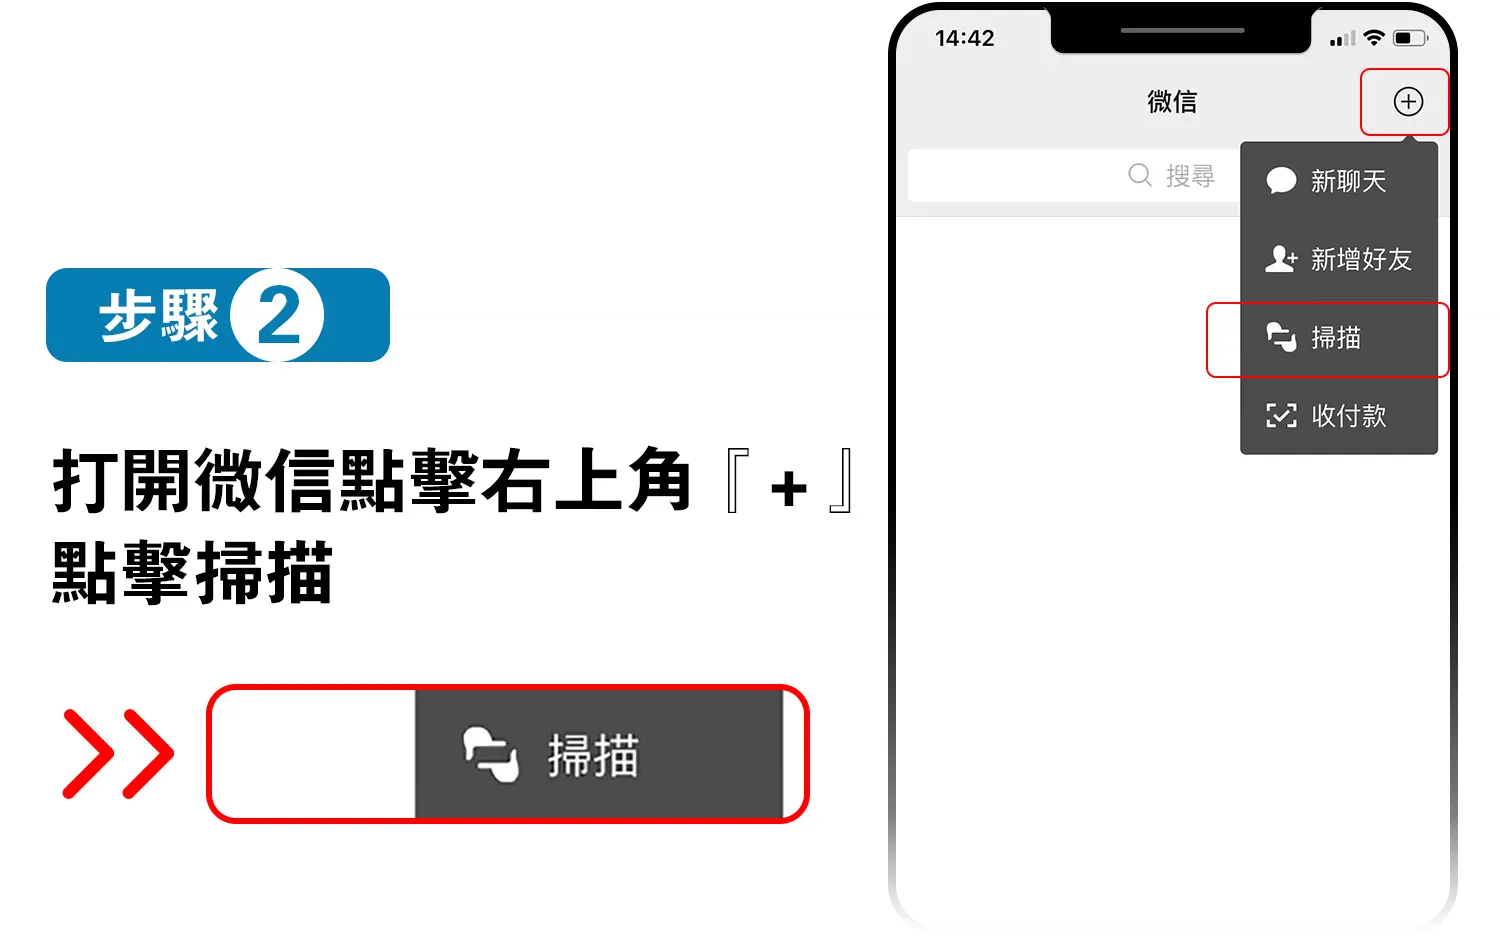Click the battery indicator in status bar
Viewport: 1500px width, 938px height.
point(1411,38)
